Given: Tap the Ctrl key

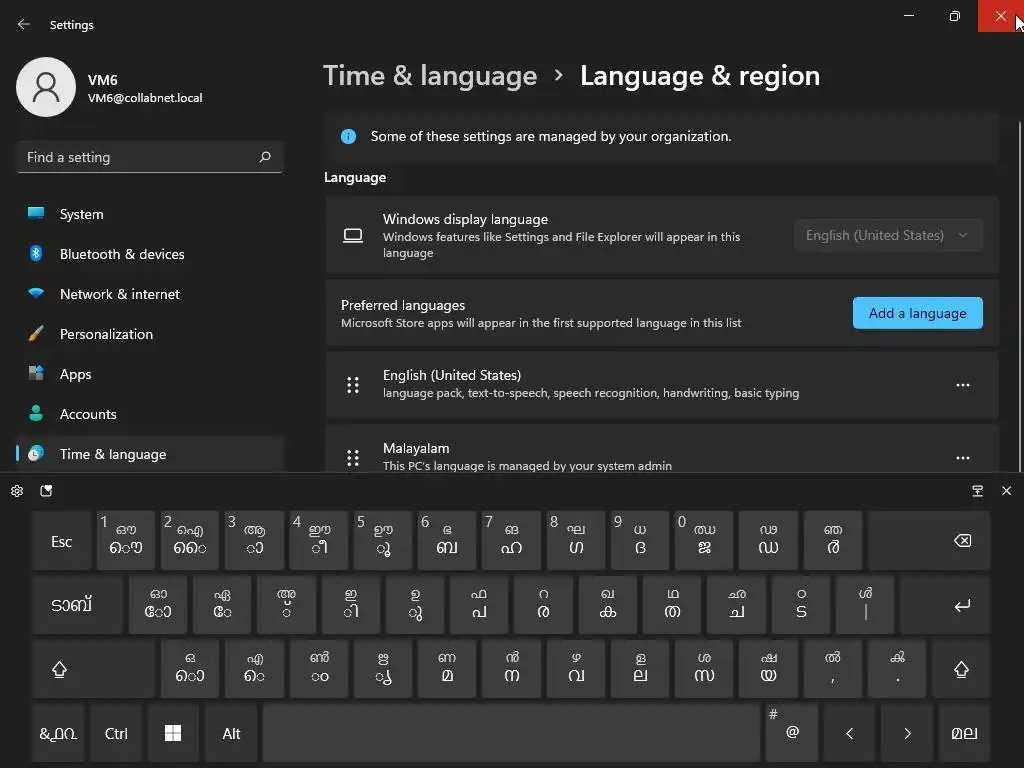Looking at the screenshot, I should [116, 733].
